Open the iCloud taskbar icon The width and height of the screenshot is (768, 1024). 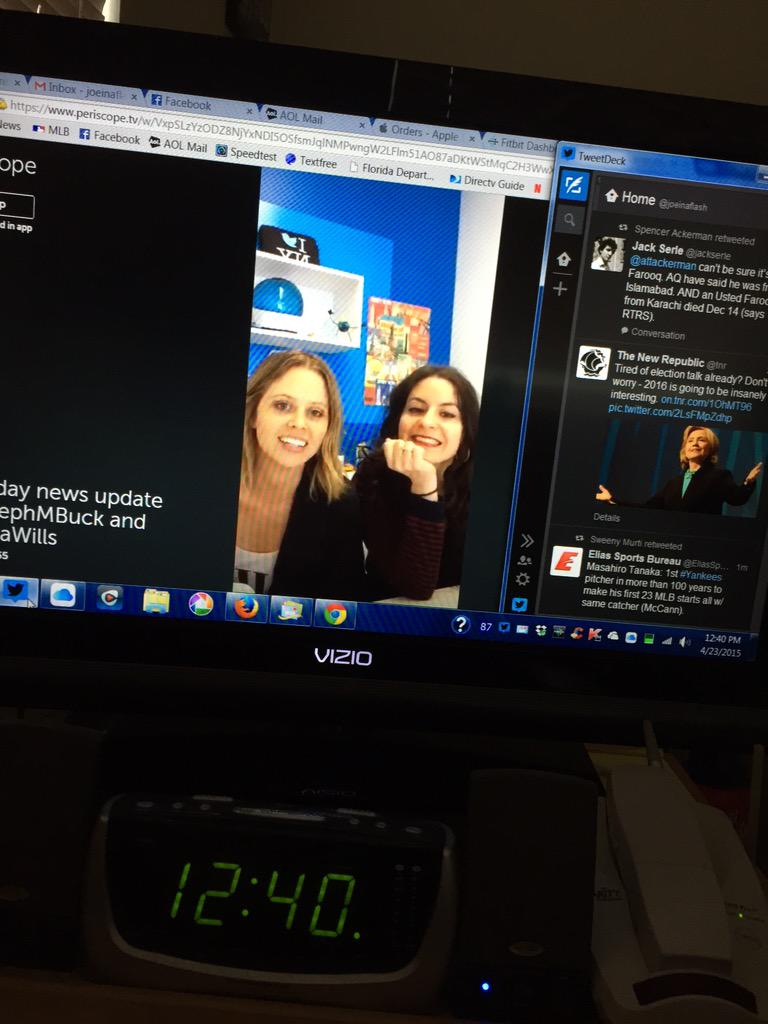[x=63, y=595]
